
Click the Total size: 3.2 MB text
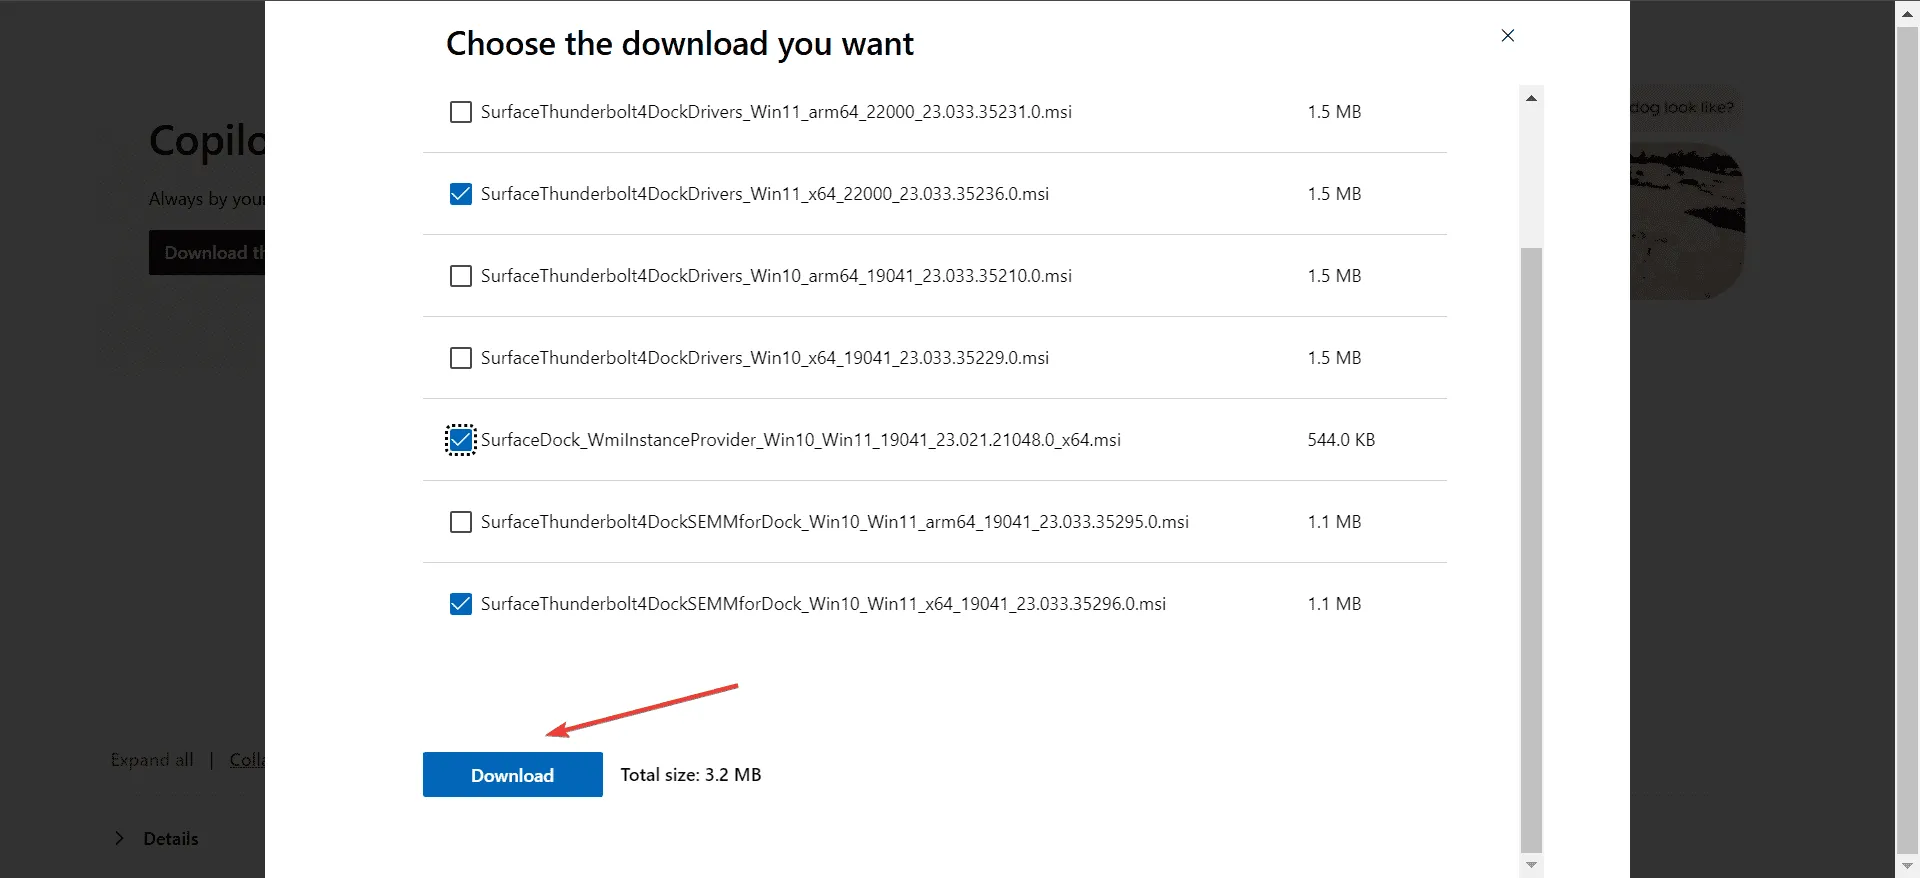691,775
